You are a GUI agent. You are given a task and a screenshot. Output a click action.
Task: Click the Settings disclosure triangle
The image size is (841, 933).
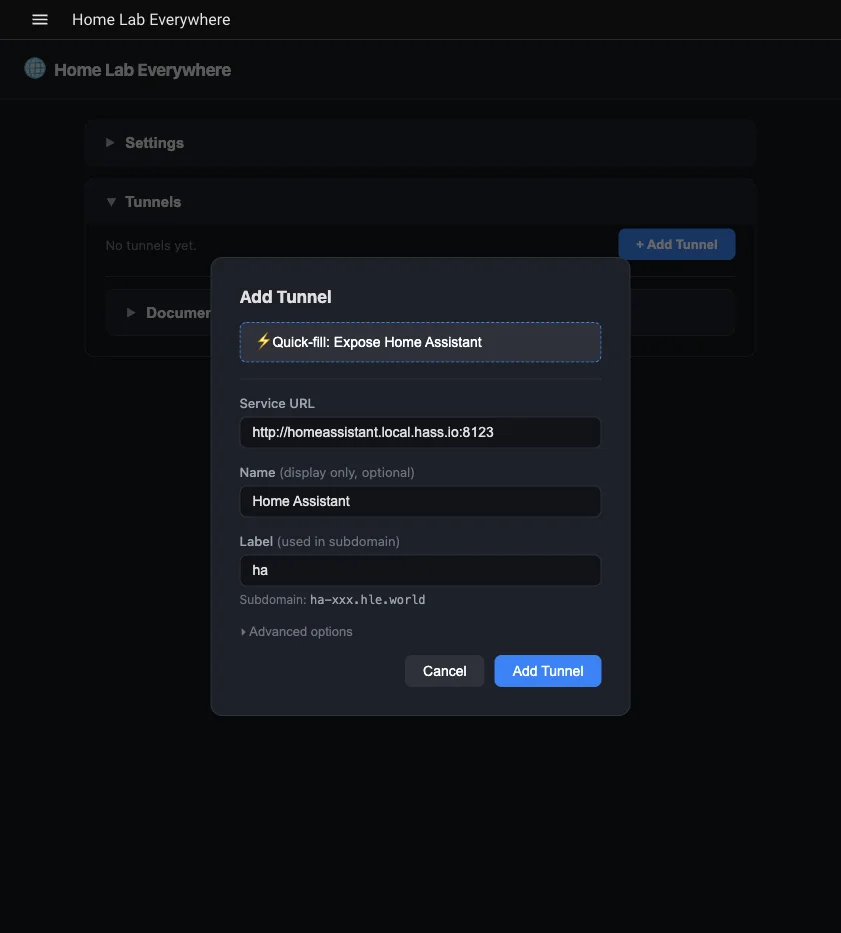coord(110,142)
